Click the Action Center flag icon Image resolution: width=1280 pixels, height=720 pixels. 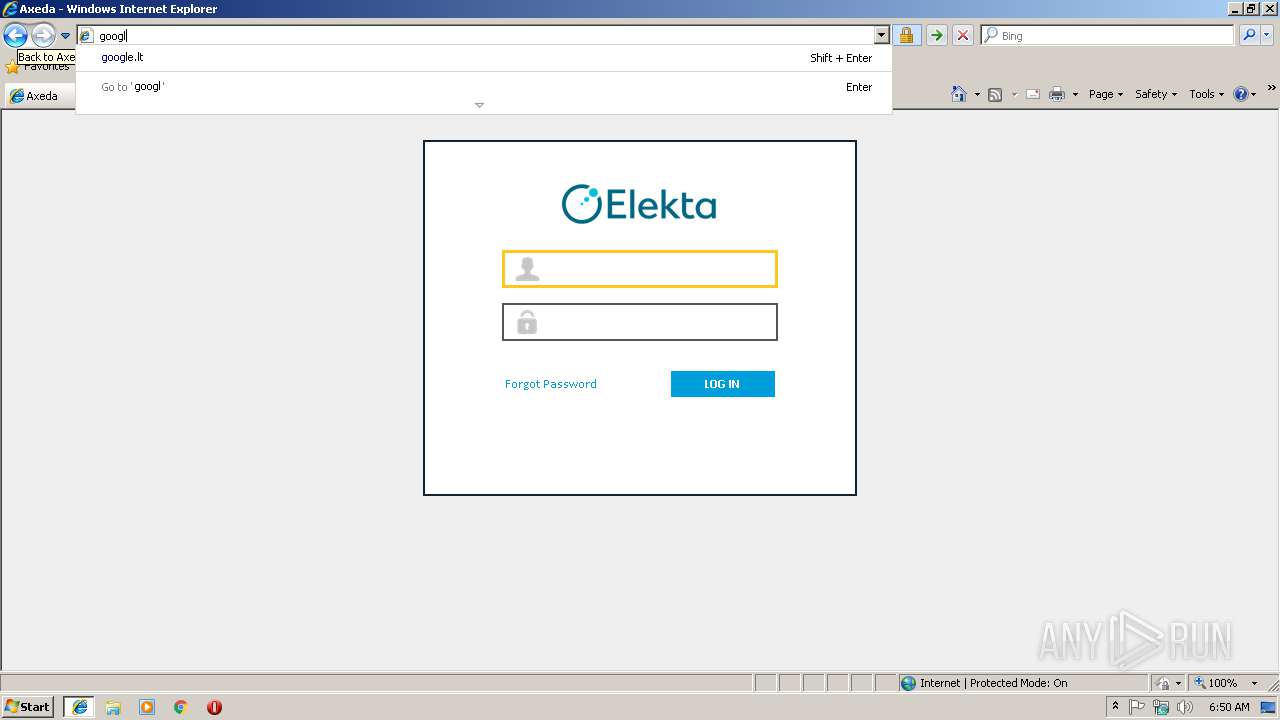[x=1138, y=707]
